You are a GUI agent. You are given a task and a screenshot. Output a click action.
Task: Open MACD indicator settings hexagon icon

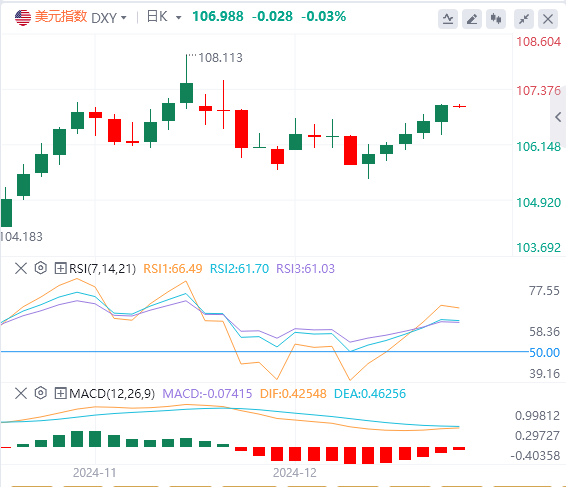41,393
